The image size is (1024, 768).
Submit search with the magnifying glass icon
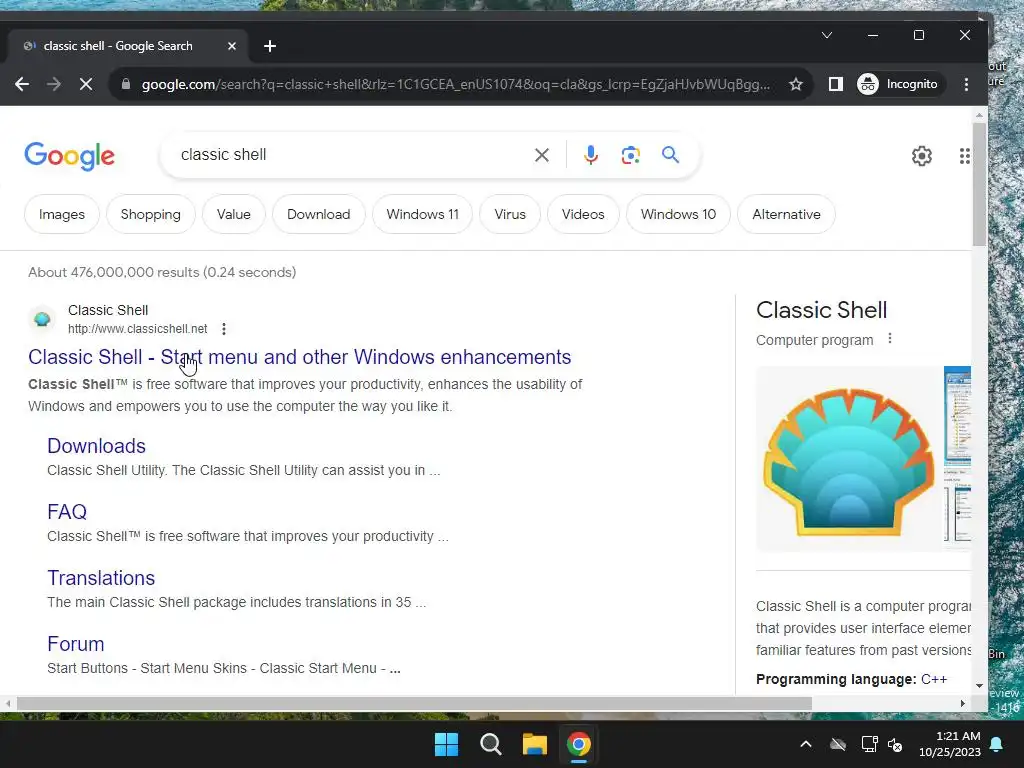pos(670,155)
